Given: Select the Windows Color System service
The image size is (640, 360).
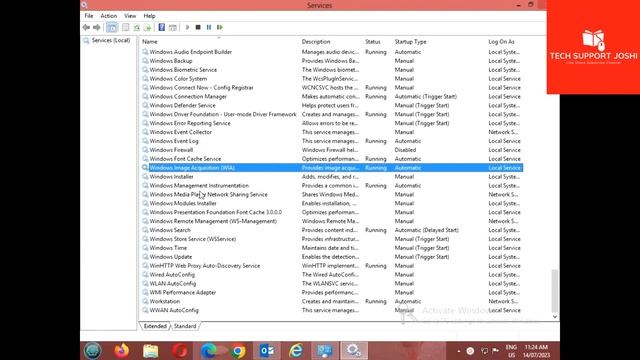Looking at the screenshot, I should pos(178,79).
